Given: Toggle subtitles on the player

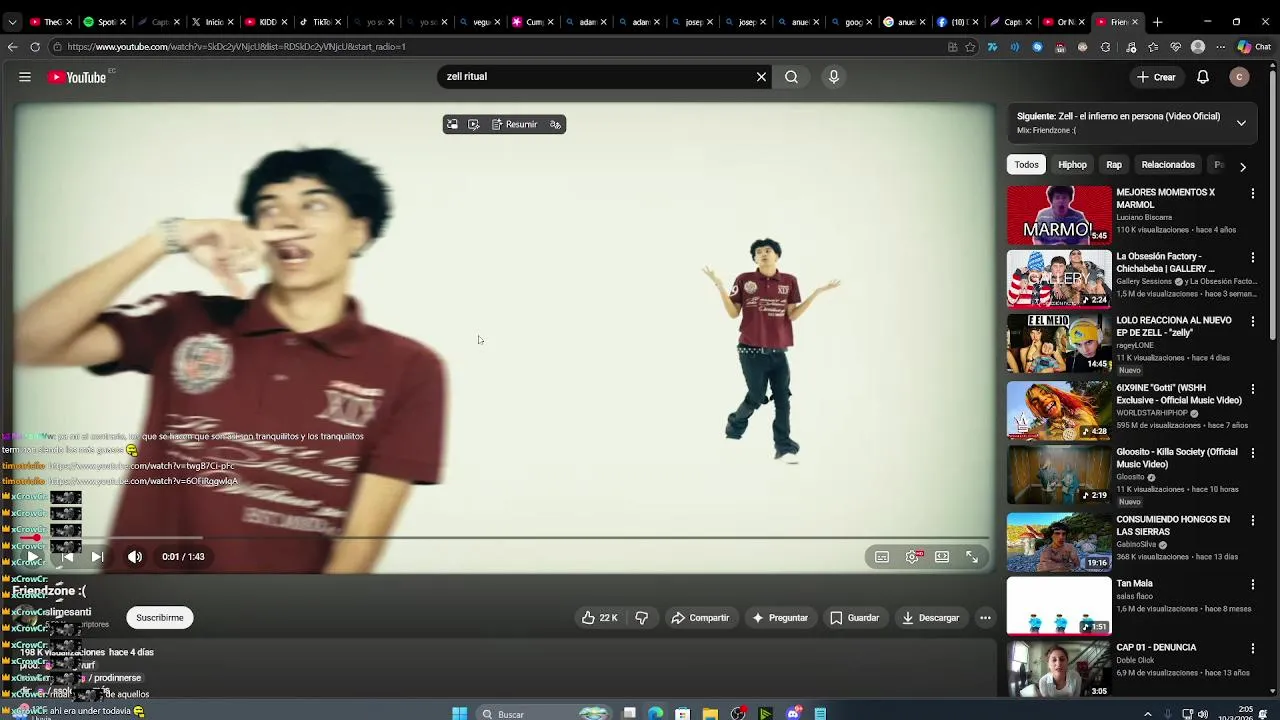Looking at the screenshot, I should pos(882,557).
